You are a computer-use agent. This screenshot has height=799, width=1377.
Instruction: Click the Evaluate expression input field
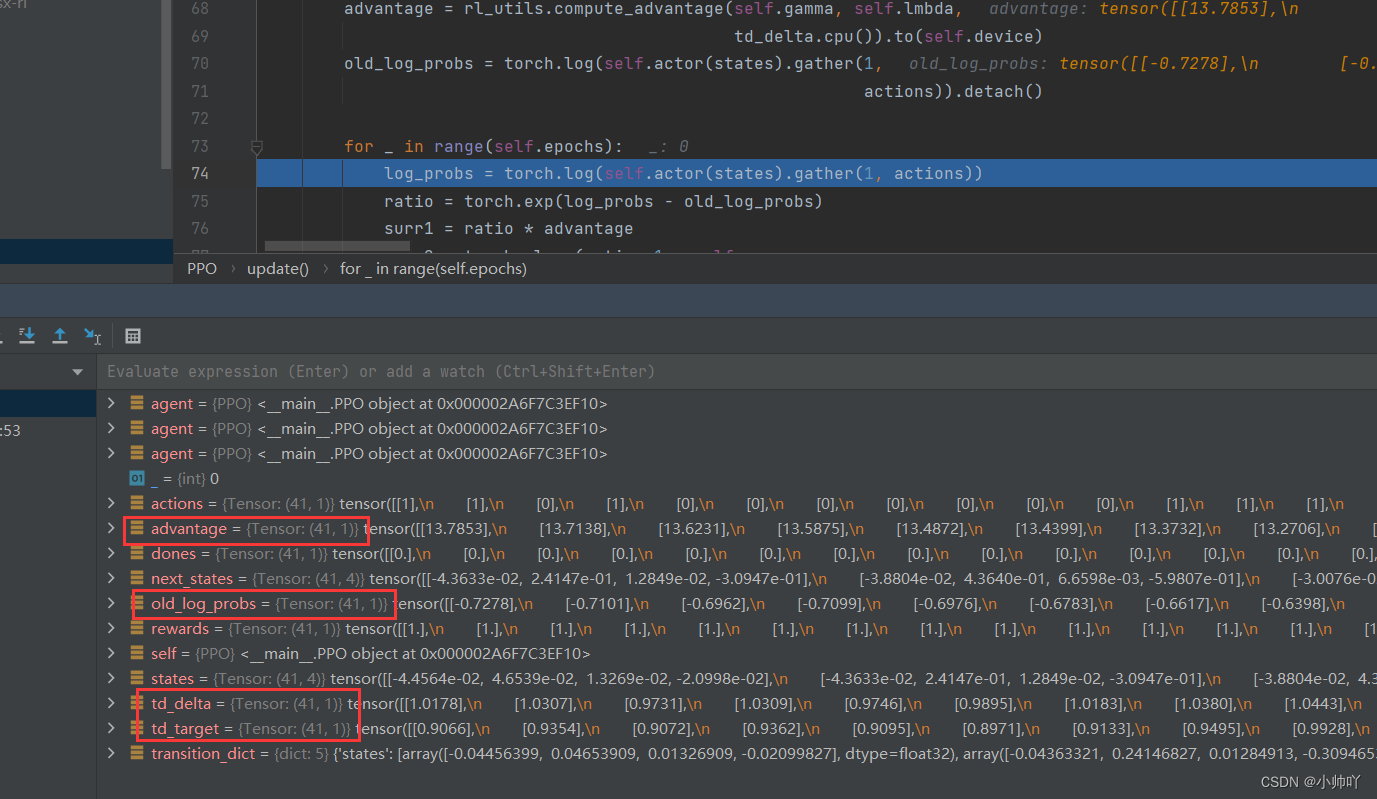coord(738,371)
